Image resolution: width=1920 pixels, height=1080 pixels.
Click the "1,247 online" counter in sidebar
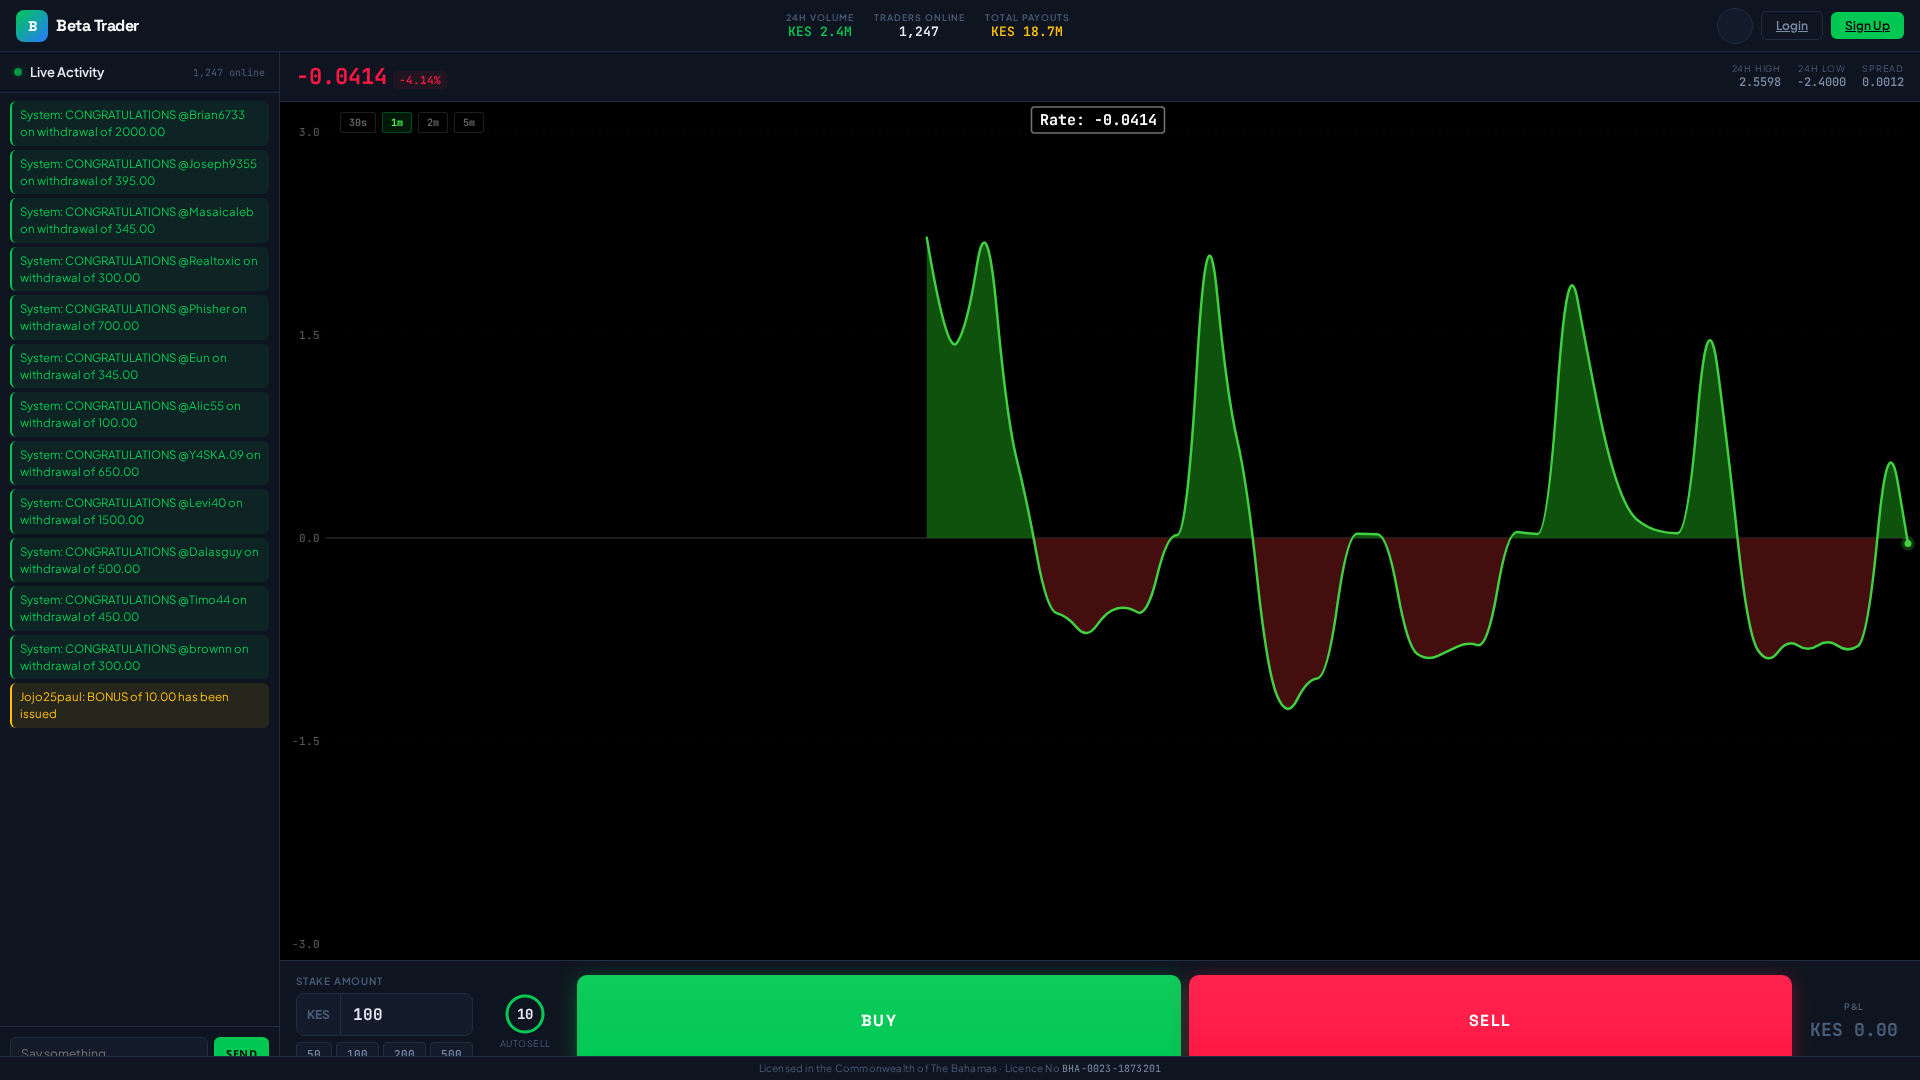[229, 73]
